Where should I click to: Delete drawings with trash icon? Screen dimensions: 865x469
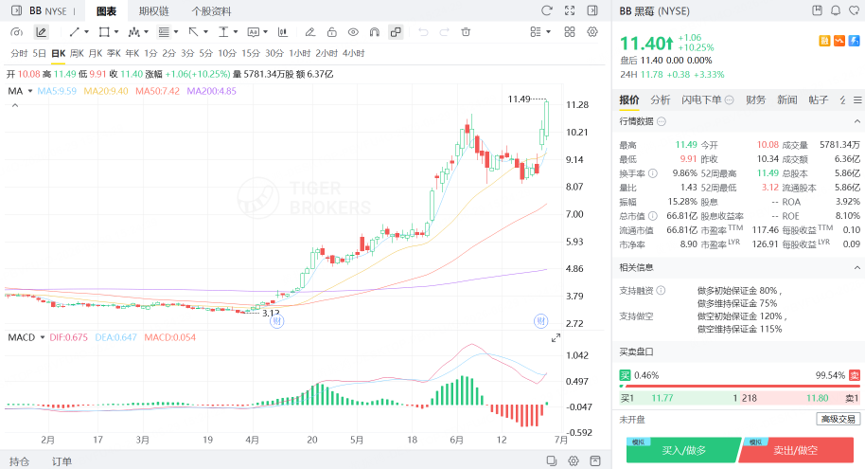[466, 32]
